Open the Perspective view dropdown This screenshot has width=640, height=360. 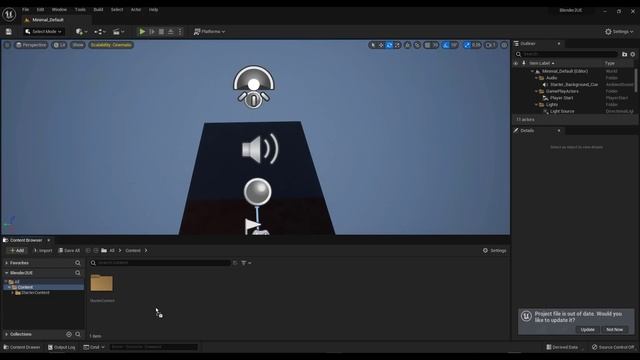(x=31, y=45)
